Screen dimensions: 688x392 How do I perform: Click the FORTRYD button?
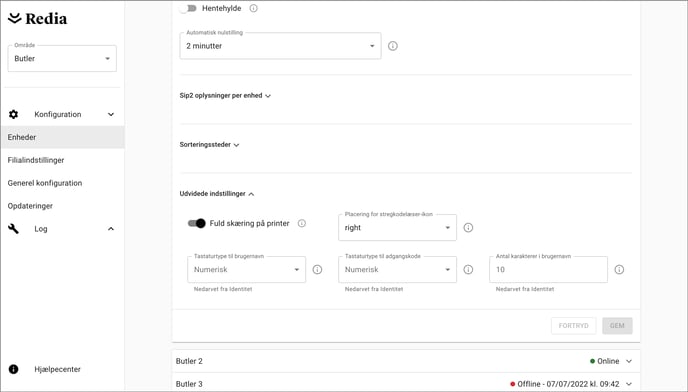coord(573,326)
